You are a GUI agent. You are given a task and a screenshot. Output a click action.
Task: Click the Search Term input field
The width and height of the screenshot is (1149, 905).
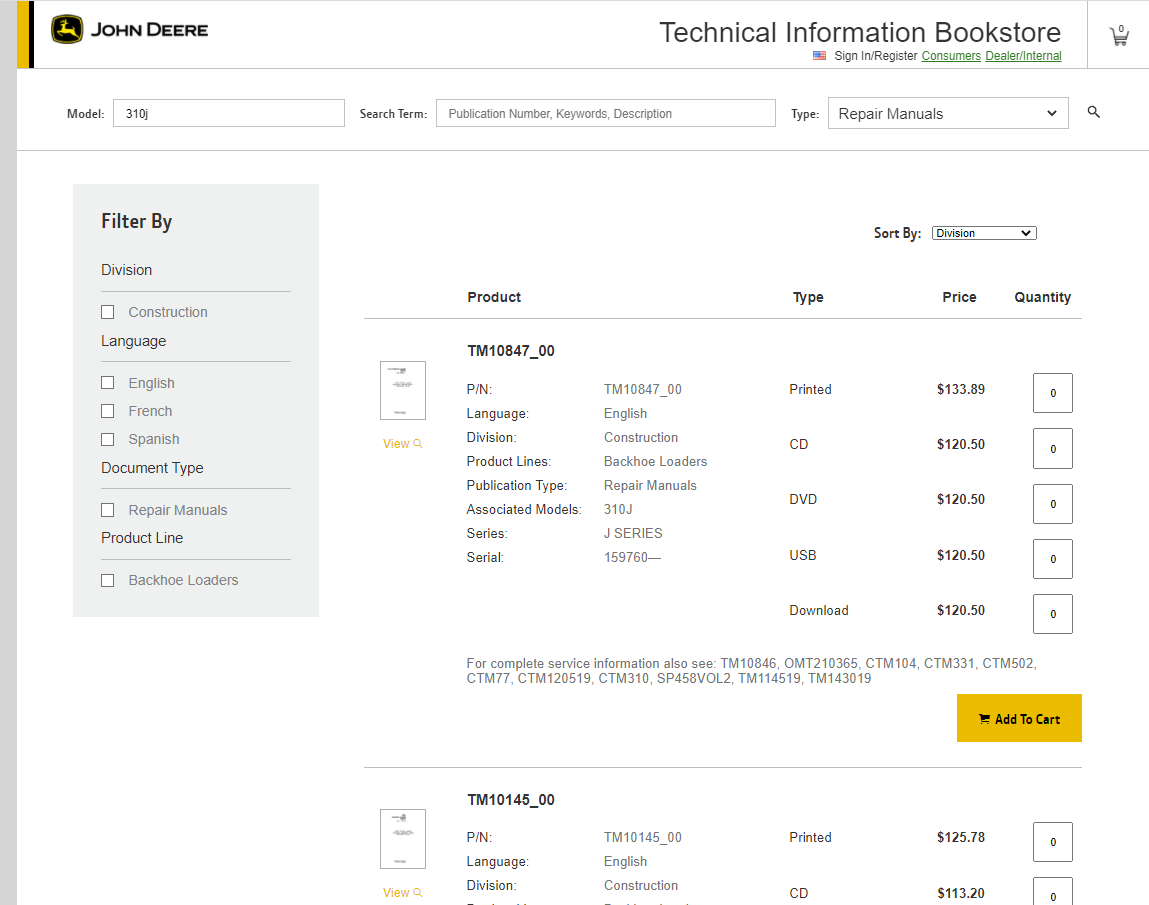click(x=606, y=114)
